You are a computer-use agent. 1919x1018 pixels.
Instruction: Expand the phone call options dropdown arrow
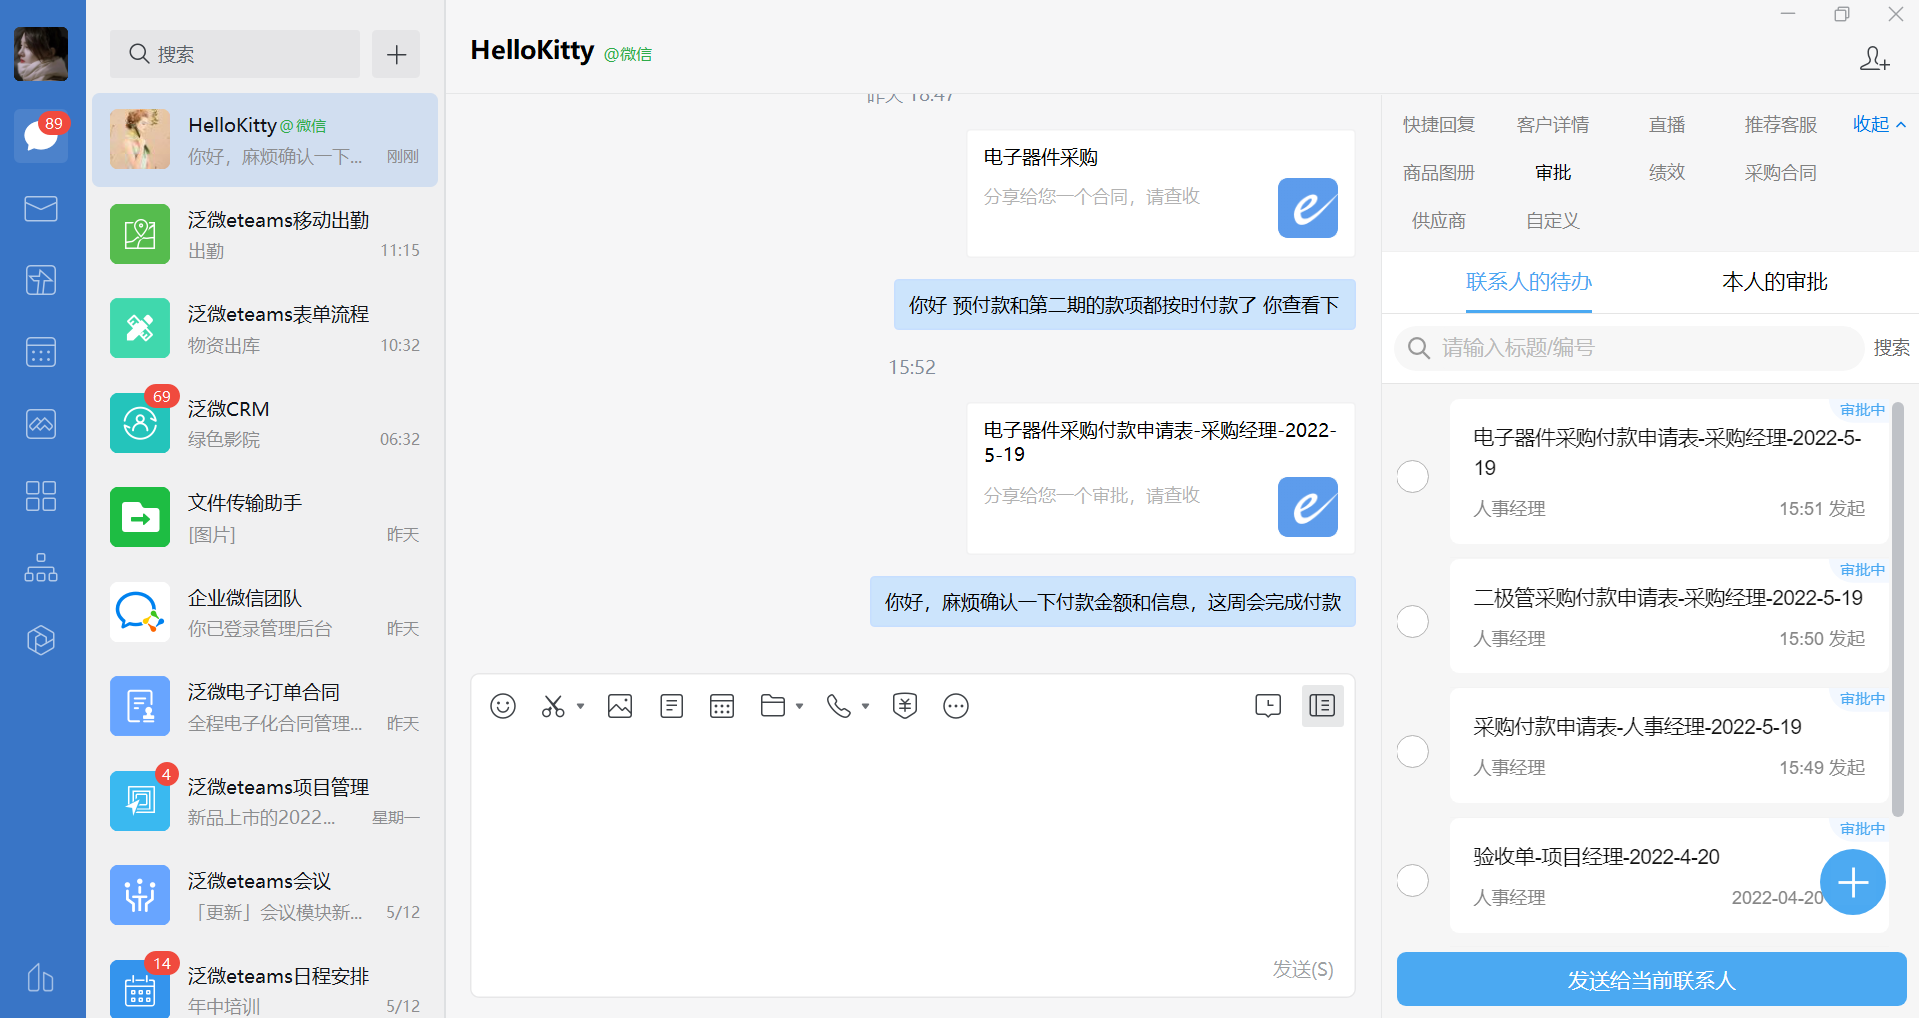click(865, 706)
